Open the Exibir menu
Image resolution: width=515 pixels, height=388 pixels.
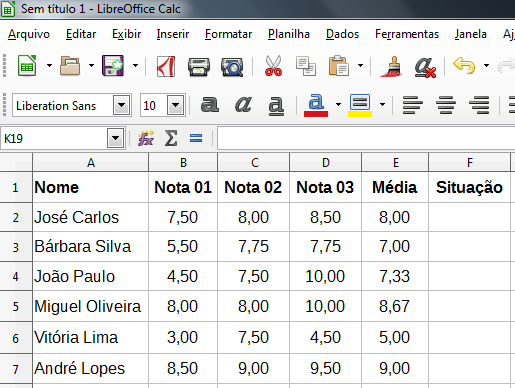(127, 34)
